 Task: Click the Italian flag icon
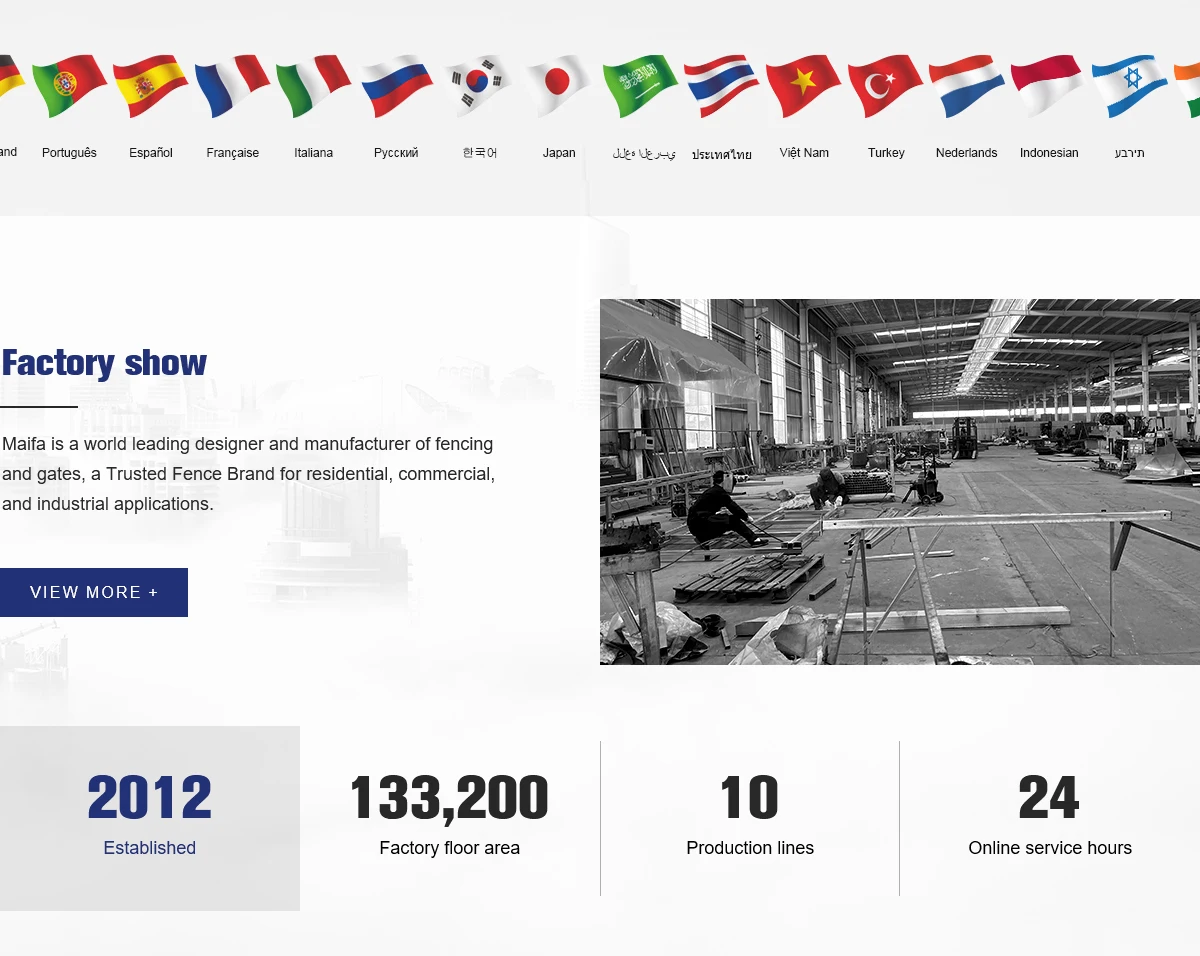314,85
